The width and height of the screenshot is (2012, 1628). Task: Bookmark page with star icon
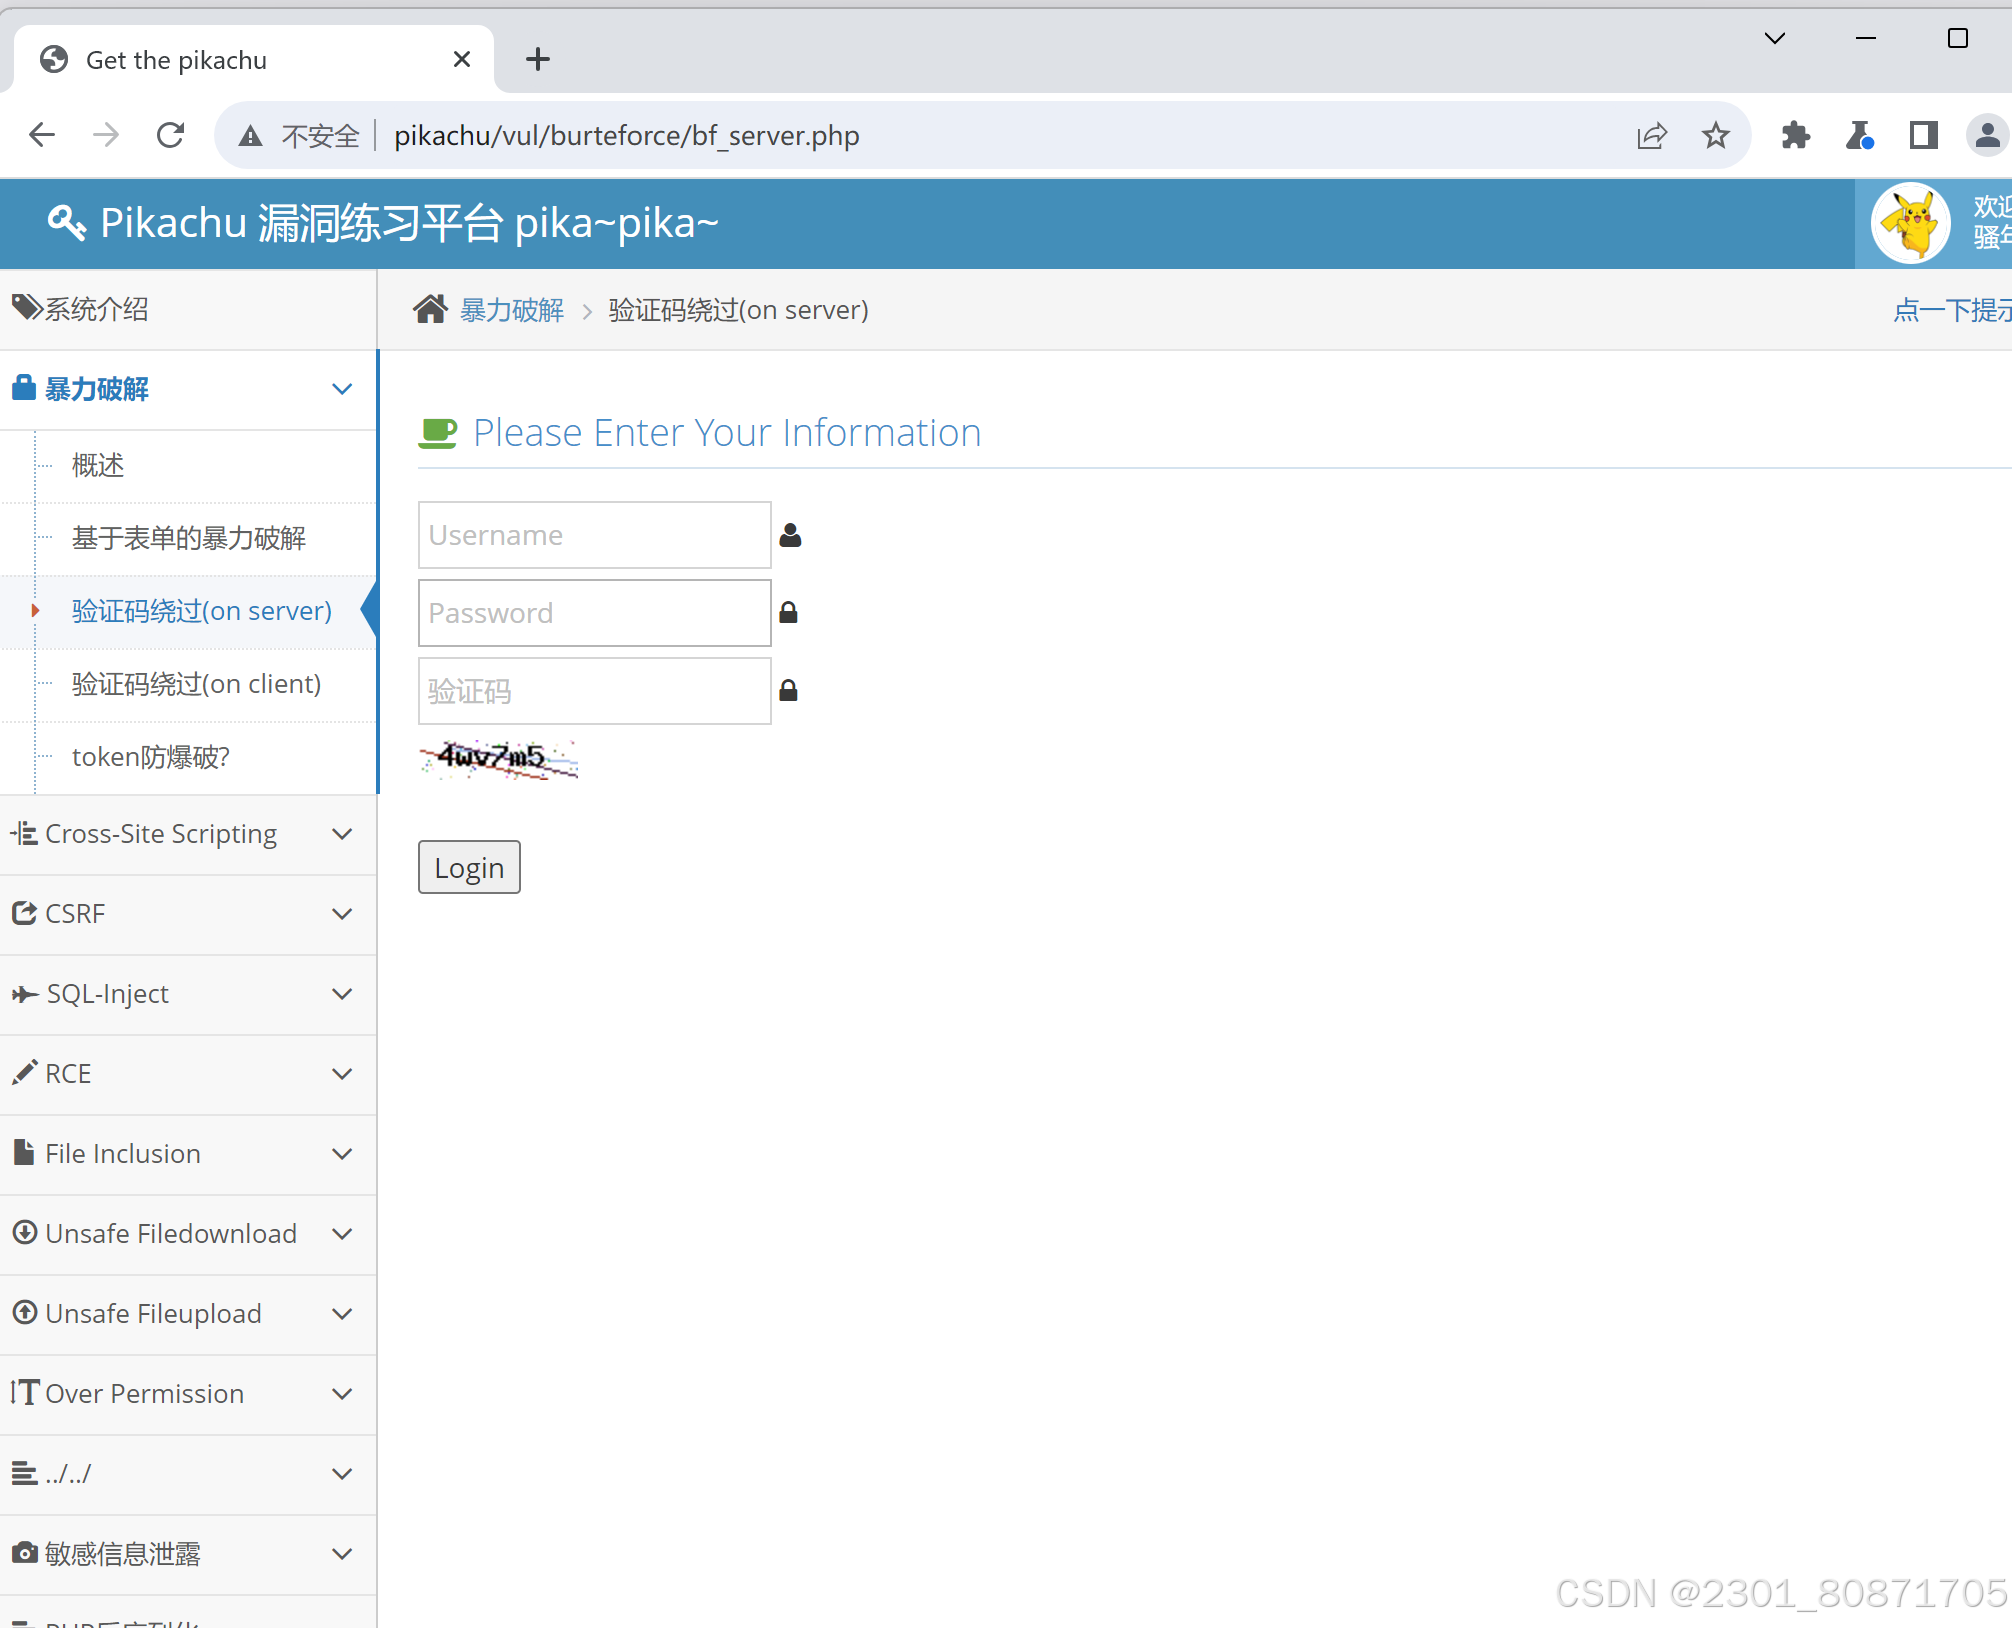[1716, 135]
